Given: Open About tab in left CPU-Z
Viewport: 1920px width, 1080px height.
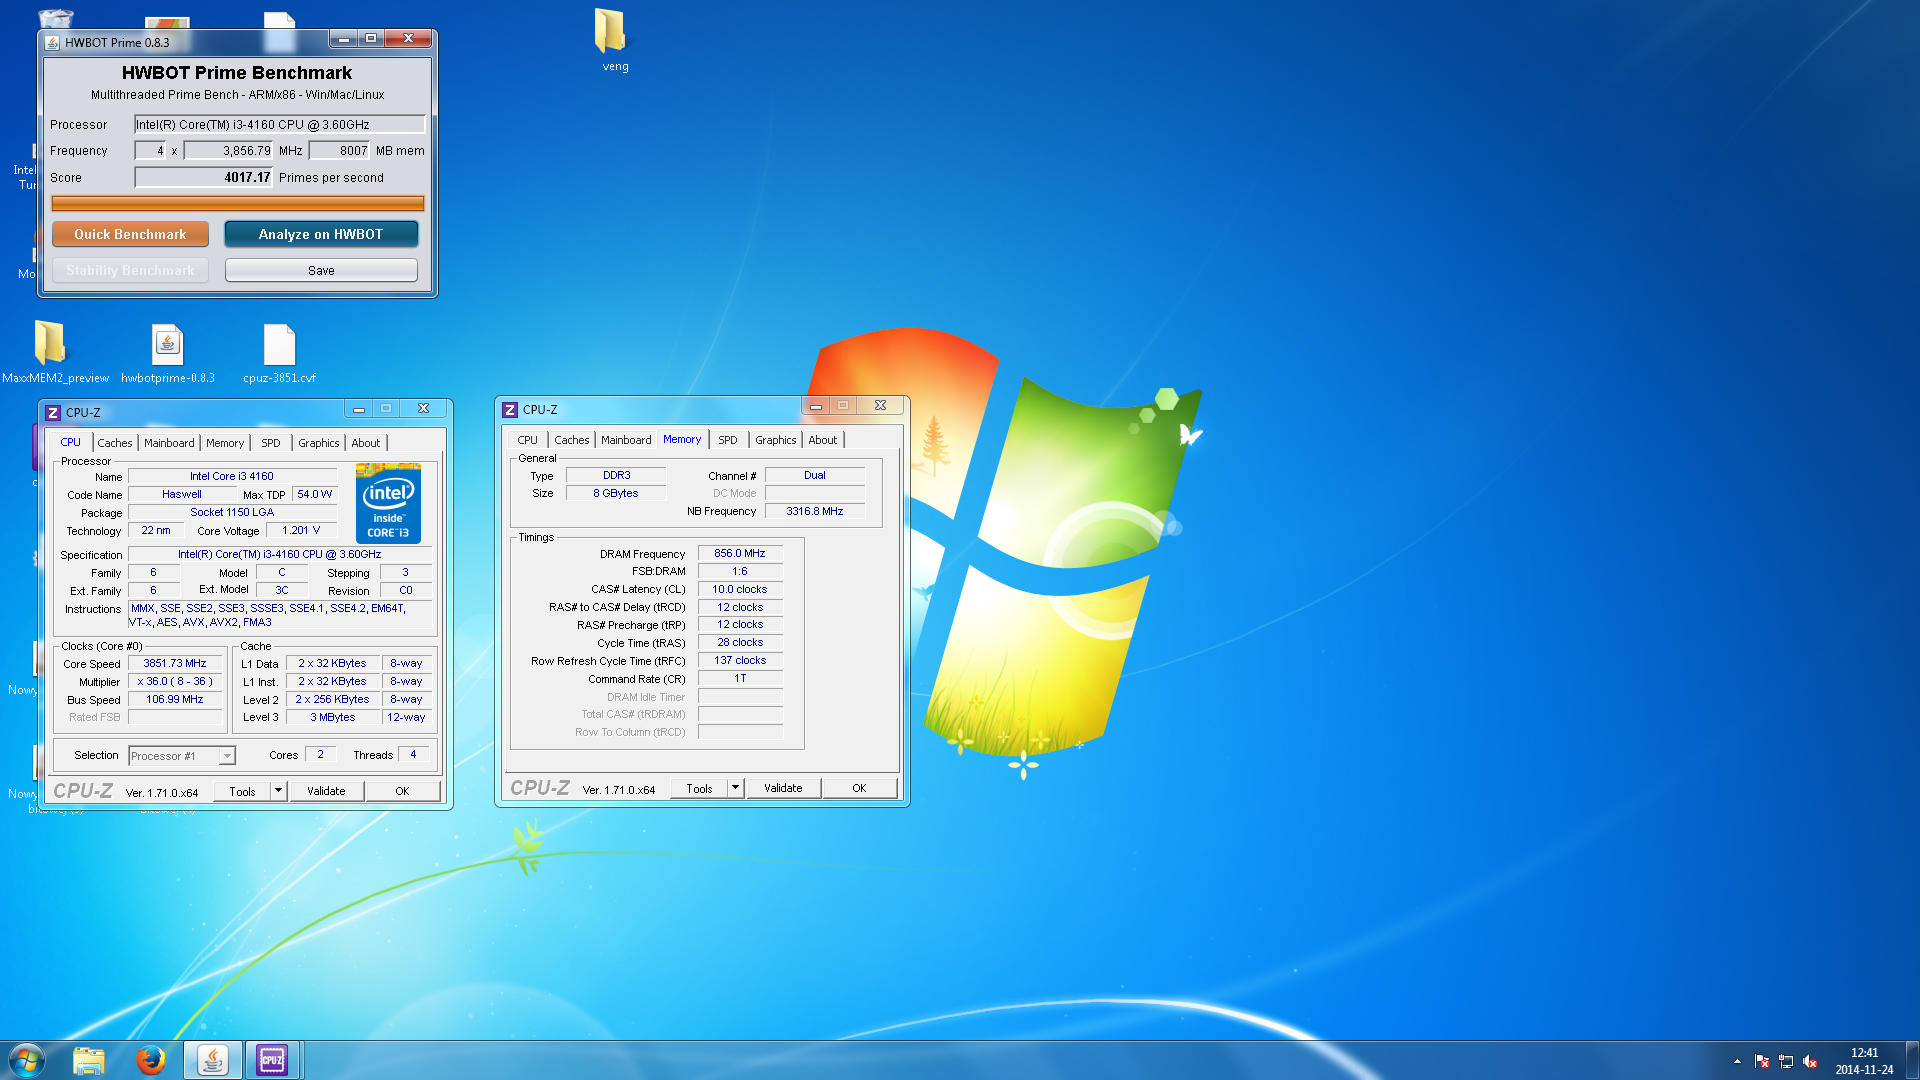Looking at the screenshot, I should pyautogui.click(x=366, y=443).
